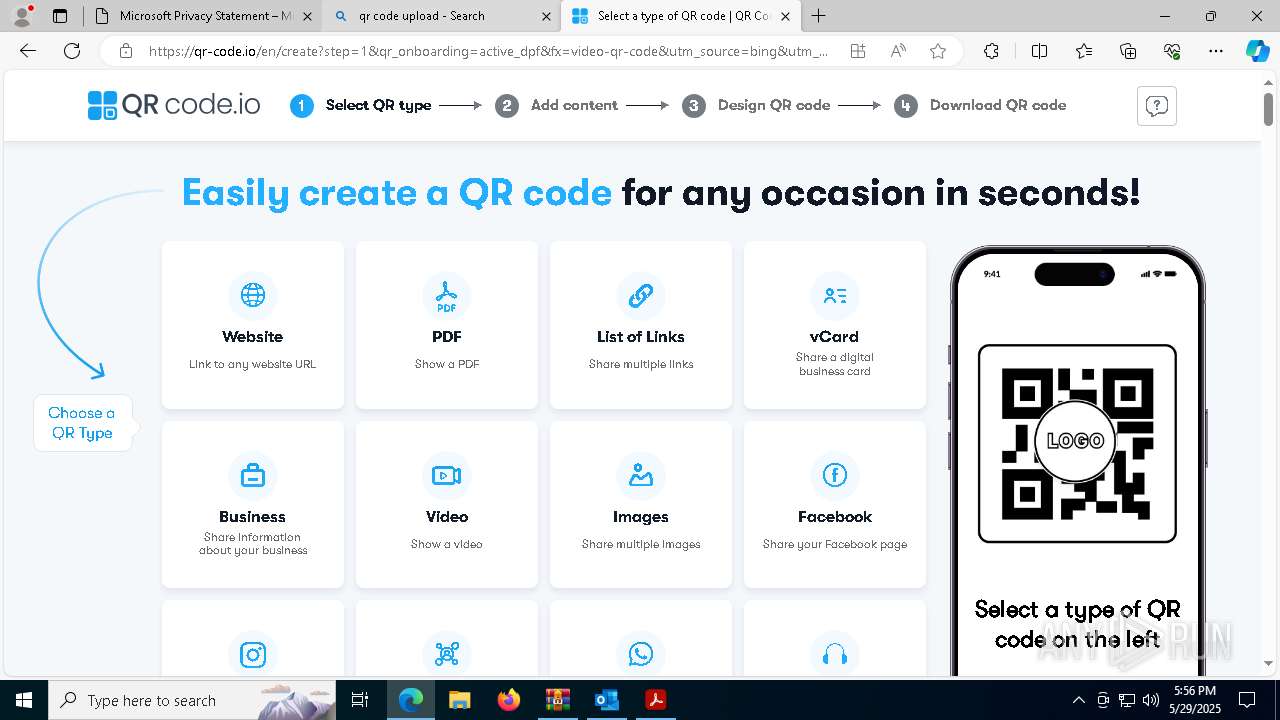The image size is (1280, 720).
Task: Click the Download QR code step
Action: click(x=980, y=105)
